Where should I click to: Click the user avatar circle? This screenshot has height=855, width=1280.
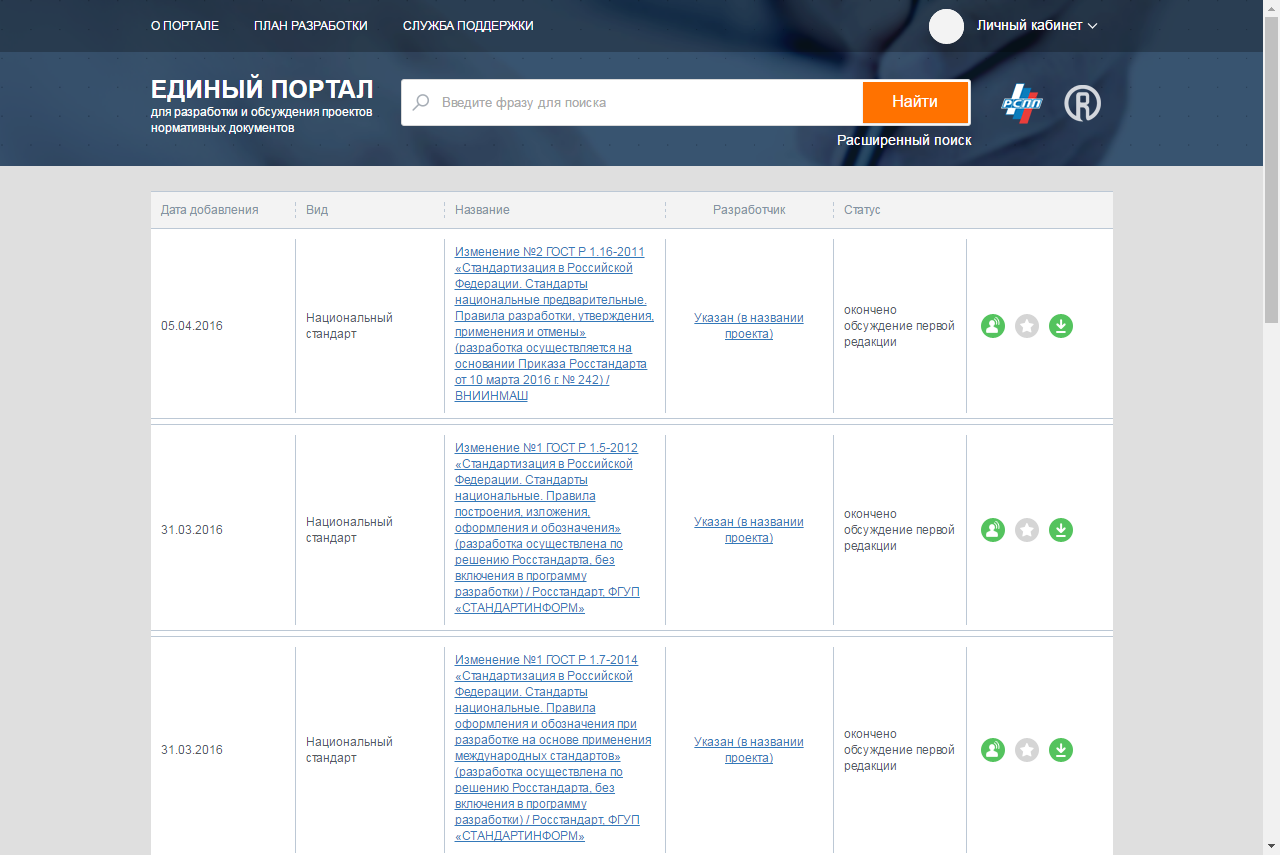[946, 26]
